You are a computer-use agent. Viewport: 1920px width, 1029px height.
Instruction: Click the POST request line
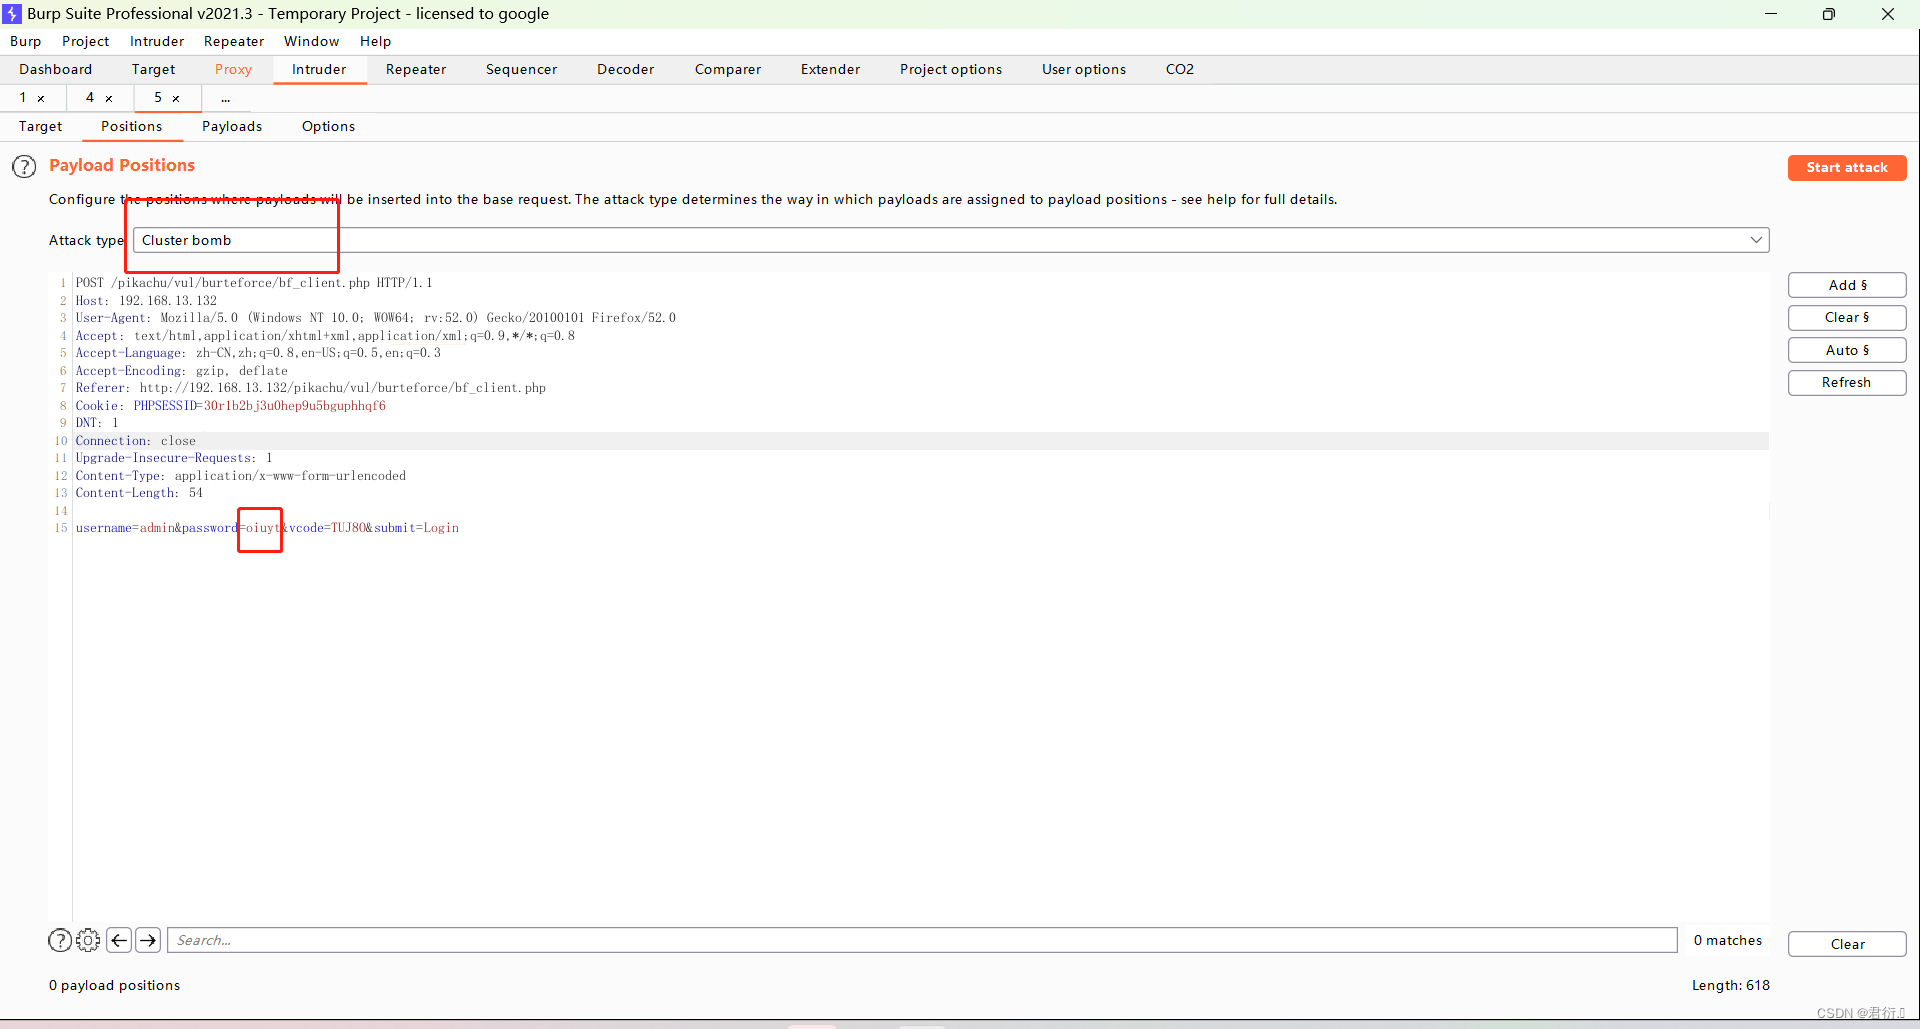[x=254, y=283]
